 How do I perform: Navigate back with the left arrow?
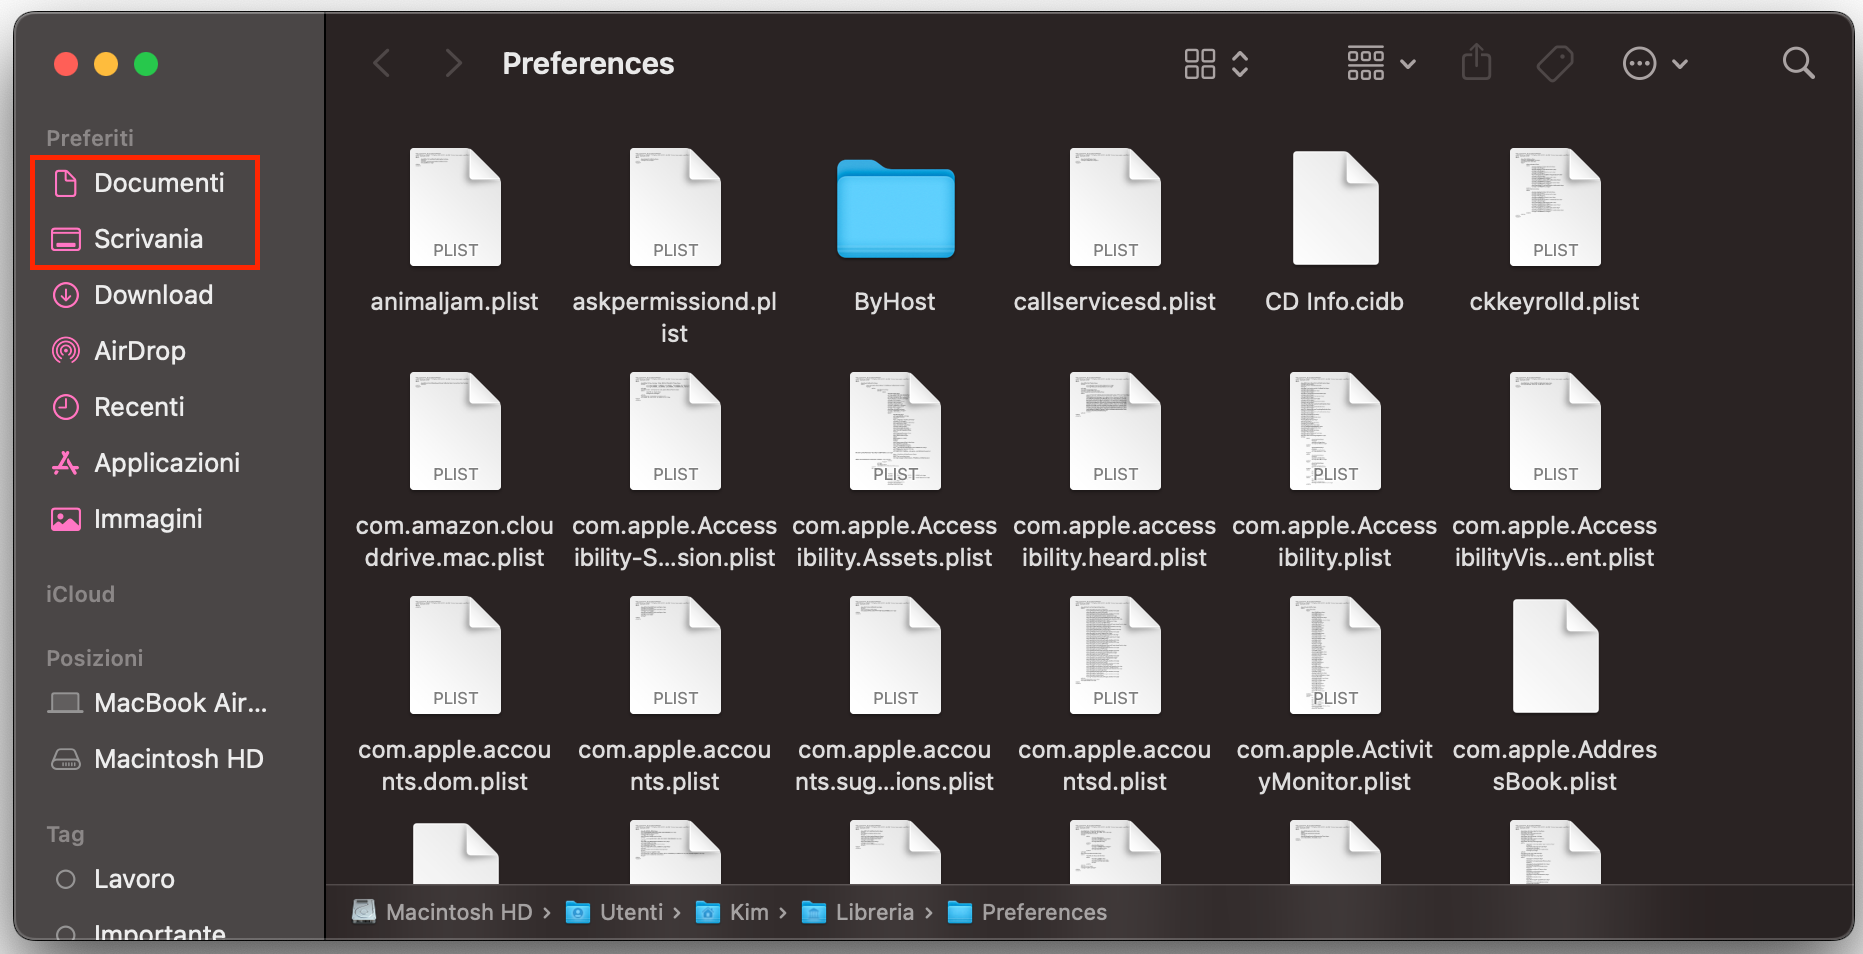(382, 63)
